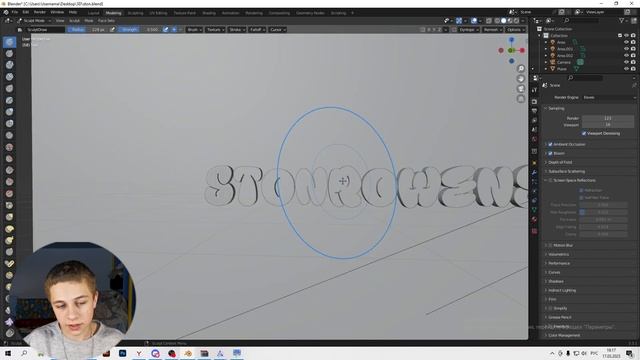Toggle eye visibility of the Collection row
Screen dimensions: 640x360
pos(626,36)
